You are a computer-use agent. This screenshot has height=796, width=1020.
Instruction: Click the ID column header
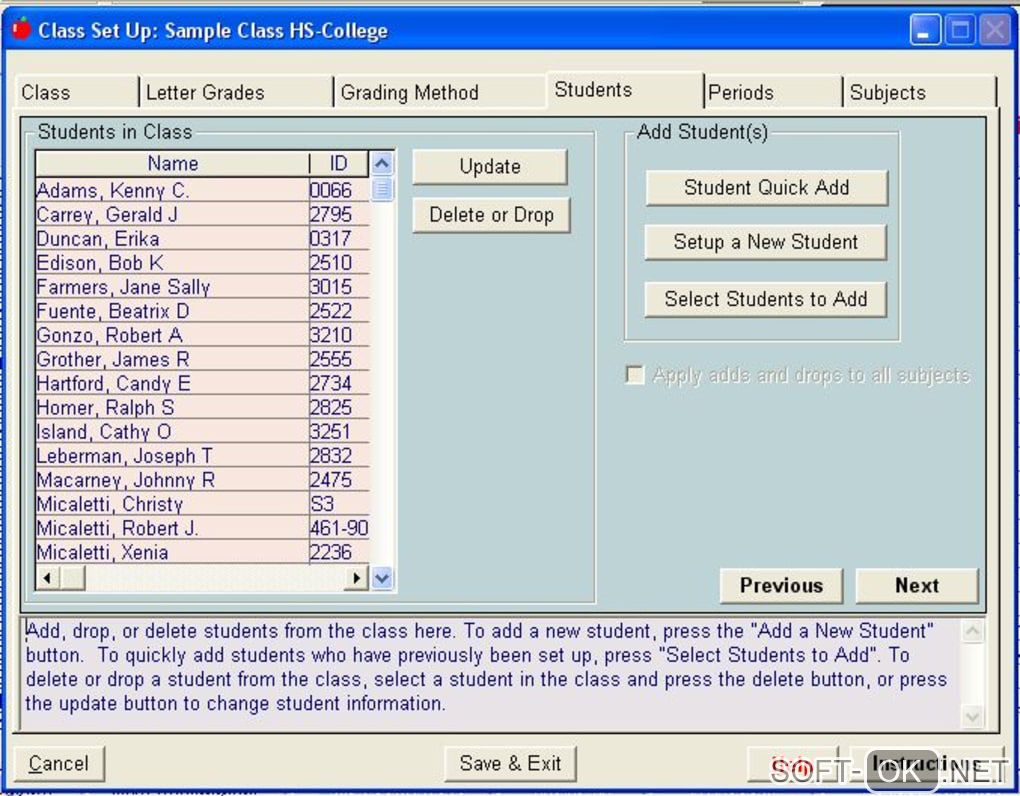pos(339,163)
